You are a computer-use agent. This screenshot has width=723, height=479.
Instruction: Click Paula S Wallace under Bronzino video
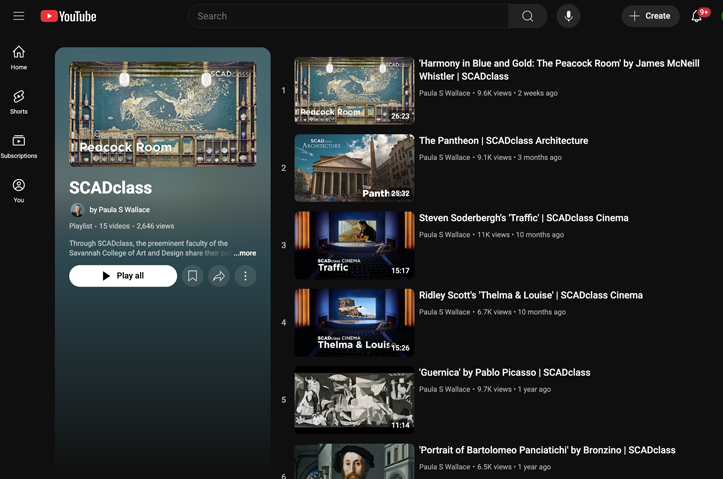(444, 467)
